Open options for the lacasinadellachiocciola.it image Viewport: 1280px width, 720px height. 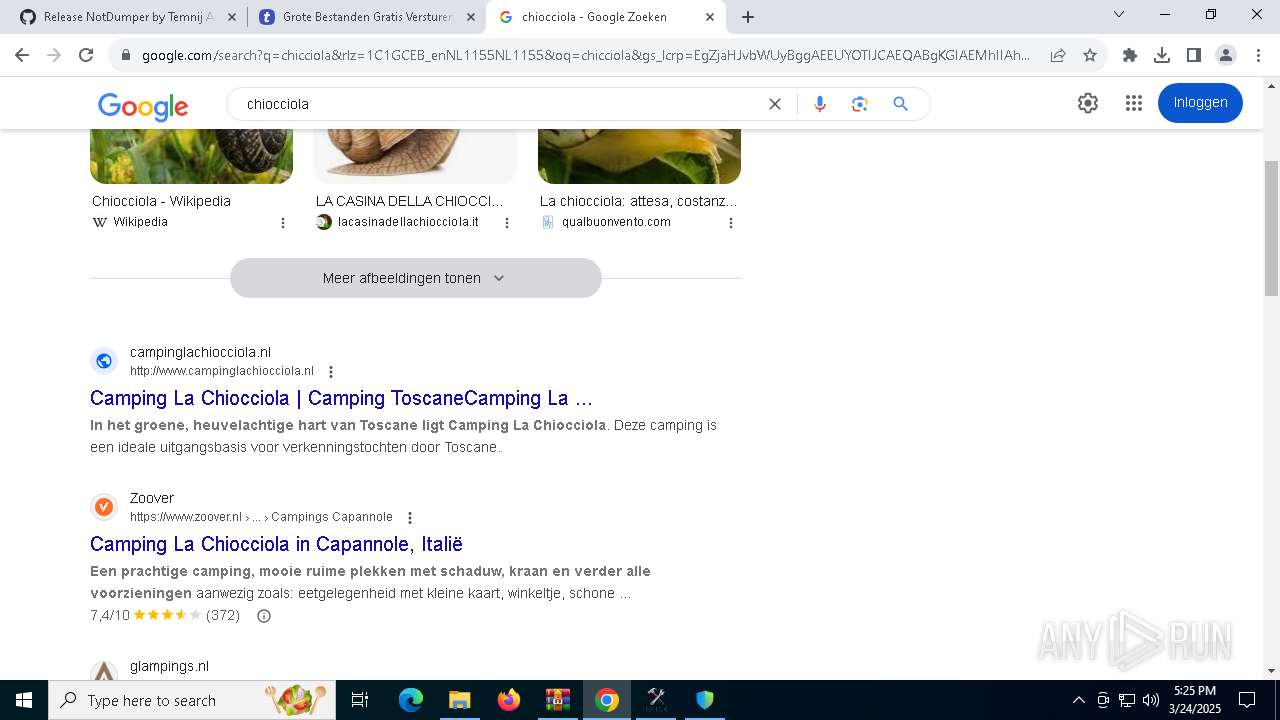tap(507, 223)
